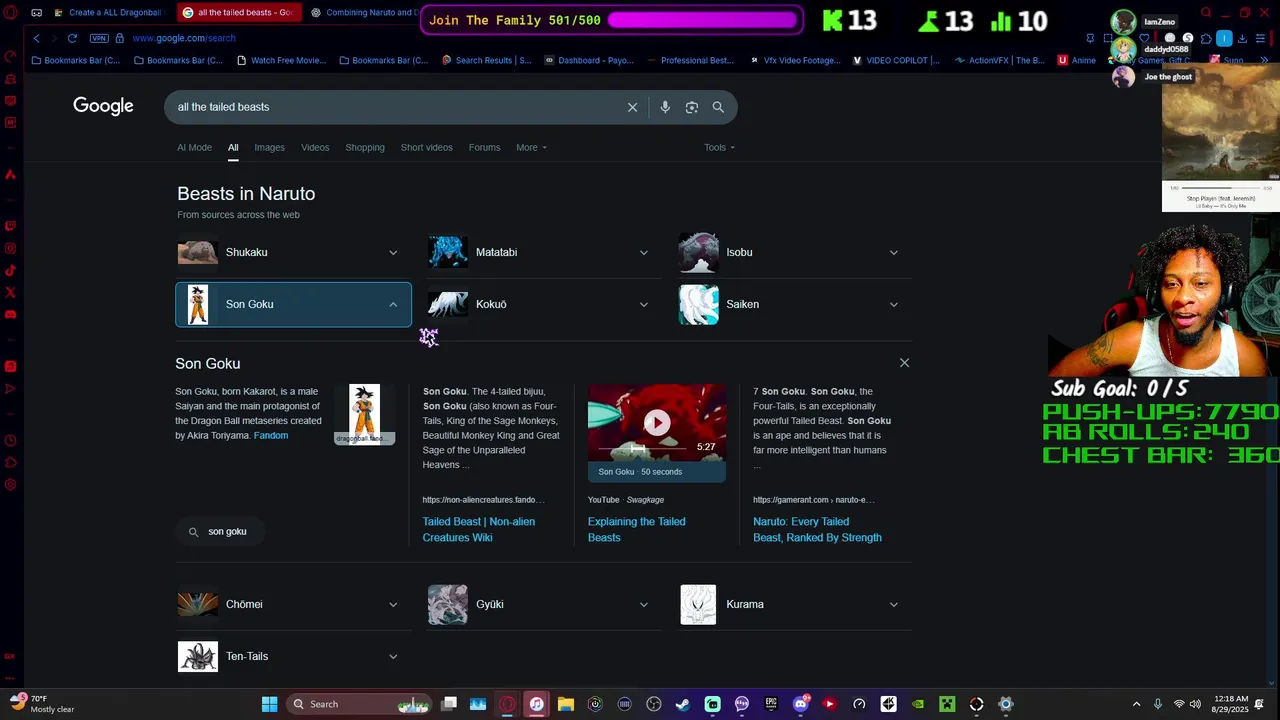Open Watch Free Movie bookmark
Image resolution: width=1280 pixels, height=720 pixels.
pos(282,60)
